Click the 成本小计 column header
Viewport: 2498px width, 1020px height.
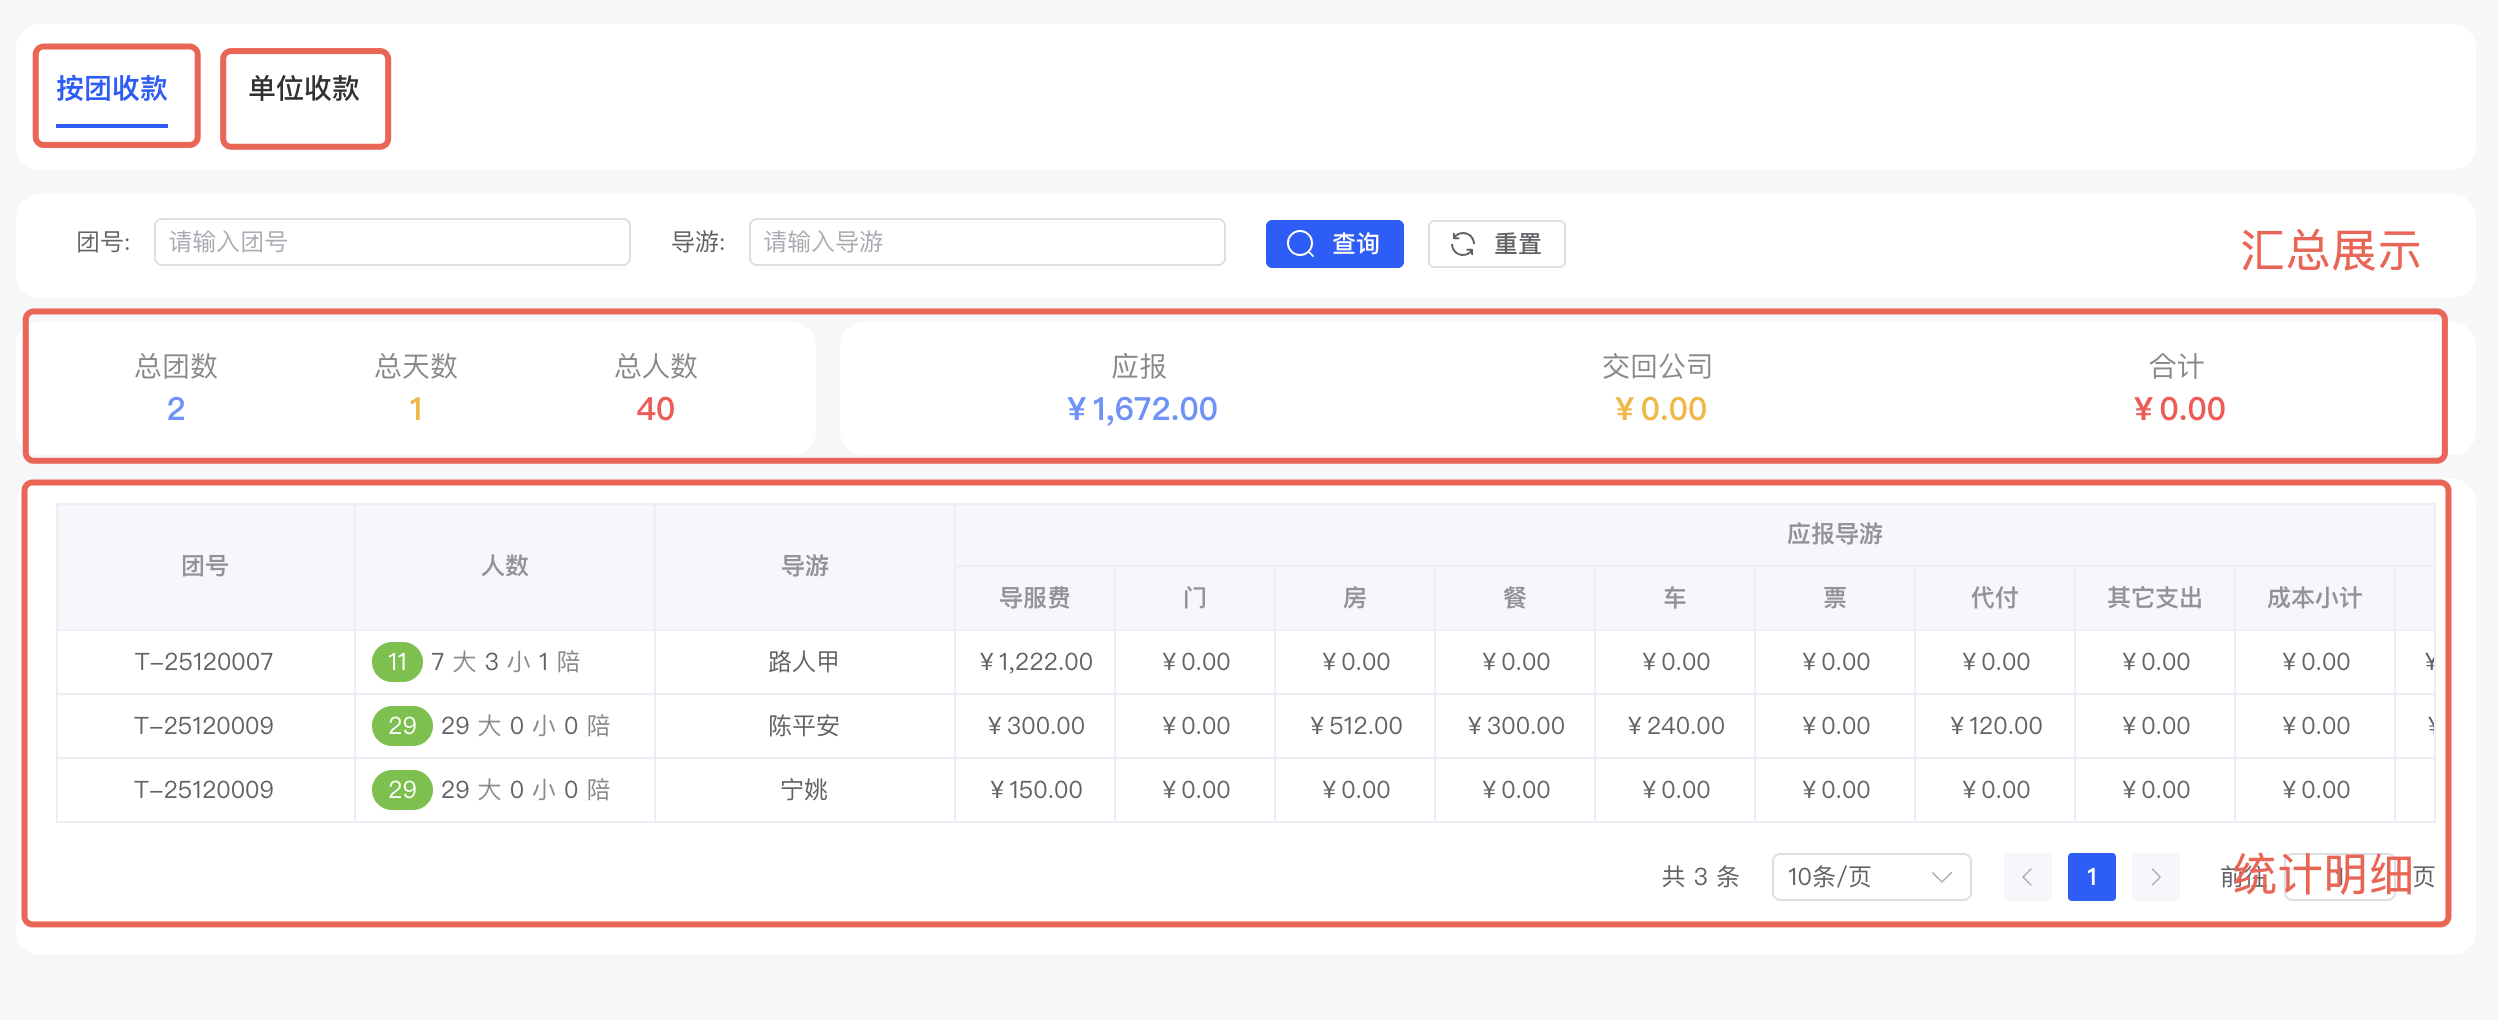pyautogui.click(x=2314, y=598)
